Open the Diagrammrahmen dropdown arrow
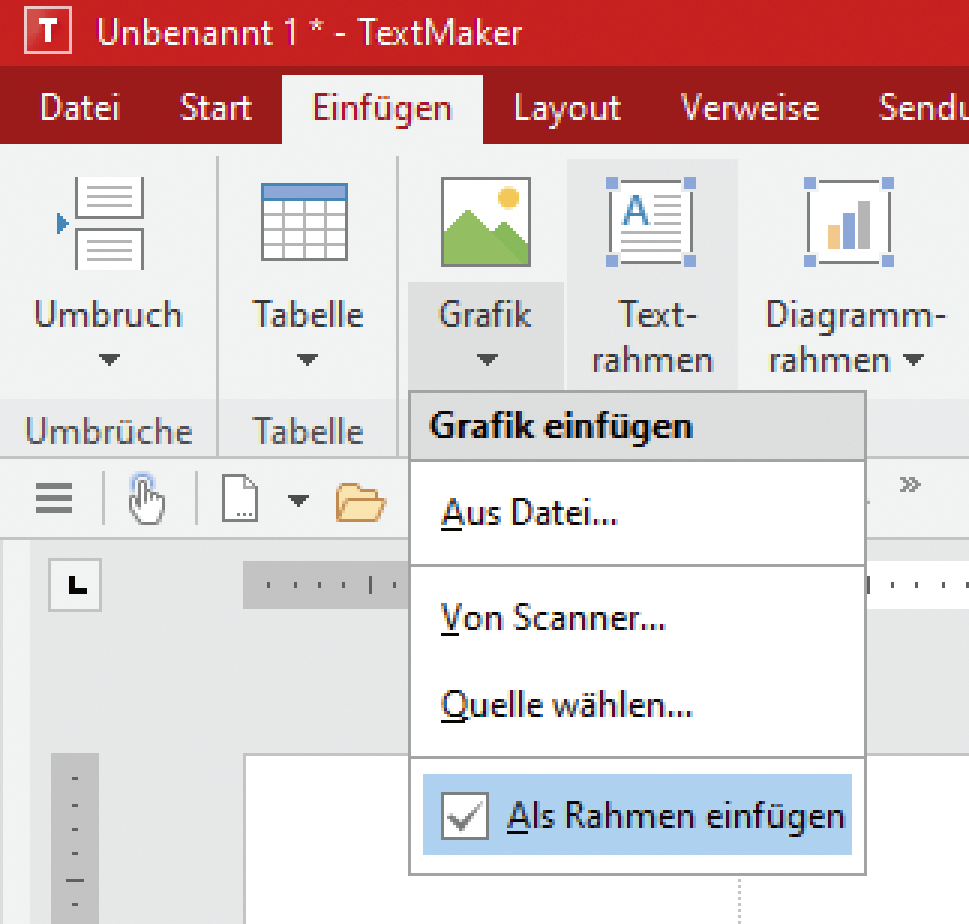The height and width of the screenshot is (924, 969). 913,360
